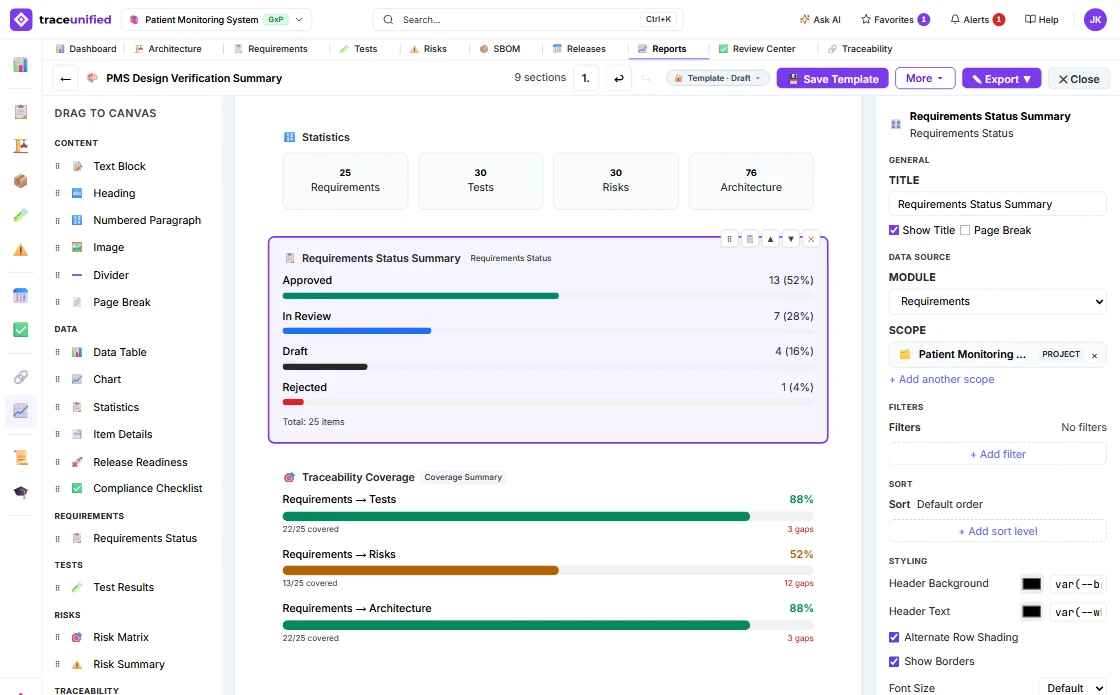Select the Image content element
1120x695 pixels.
[132, 247]
